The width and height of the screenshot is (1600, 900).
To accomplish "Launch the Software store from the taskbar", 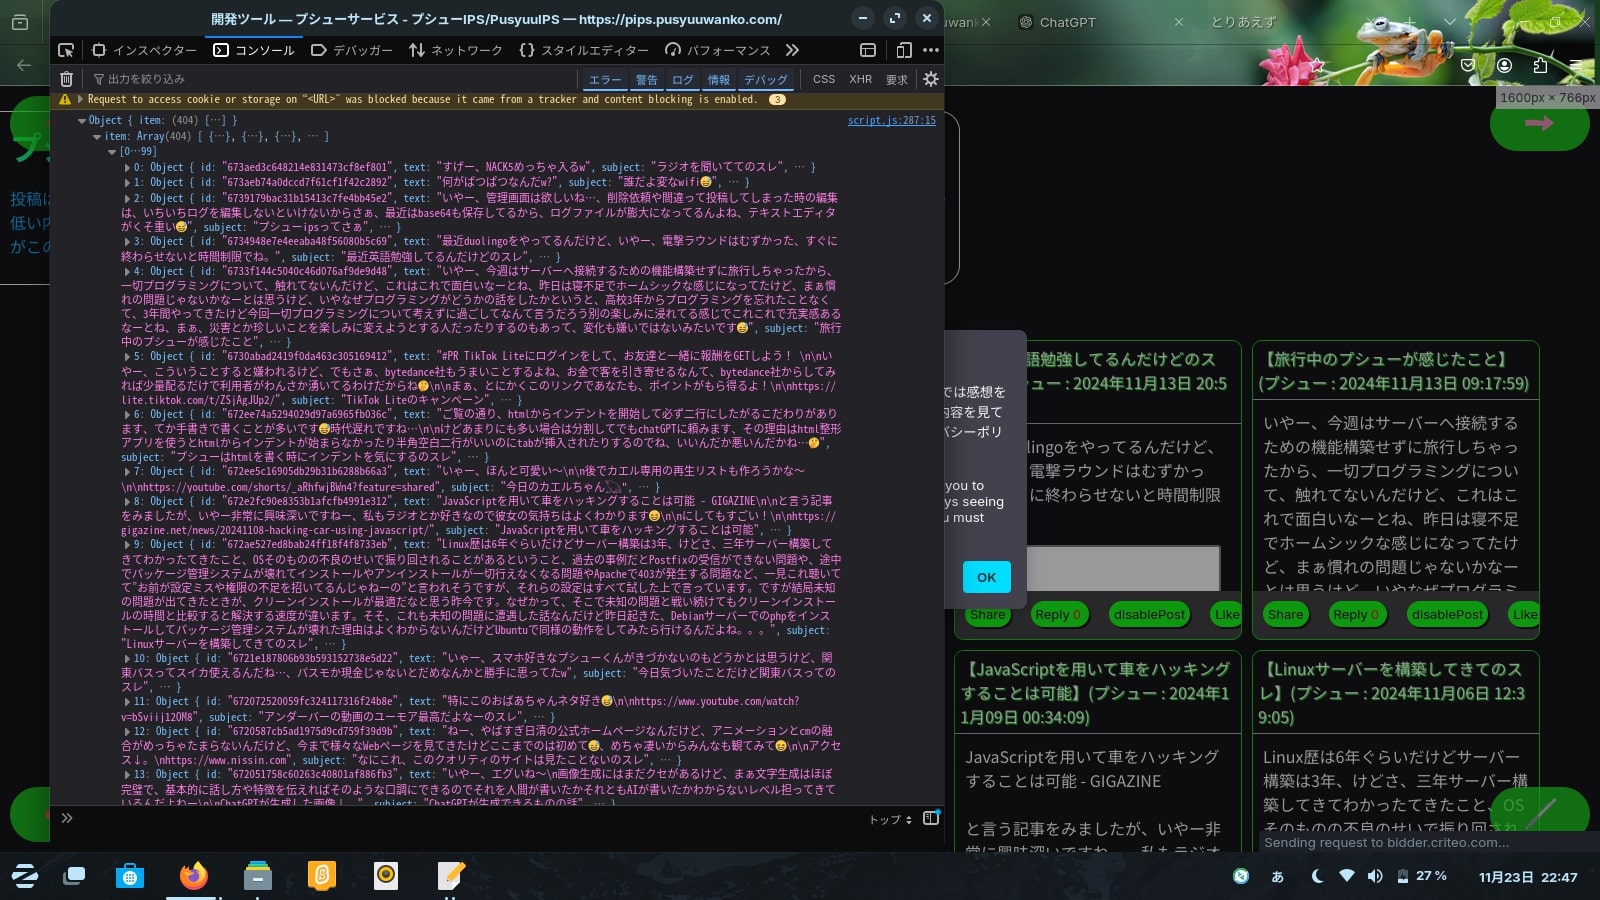I will pyautogui.click(x=129, y=876).
